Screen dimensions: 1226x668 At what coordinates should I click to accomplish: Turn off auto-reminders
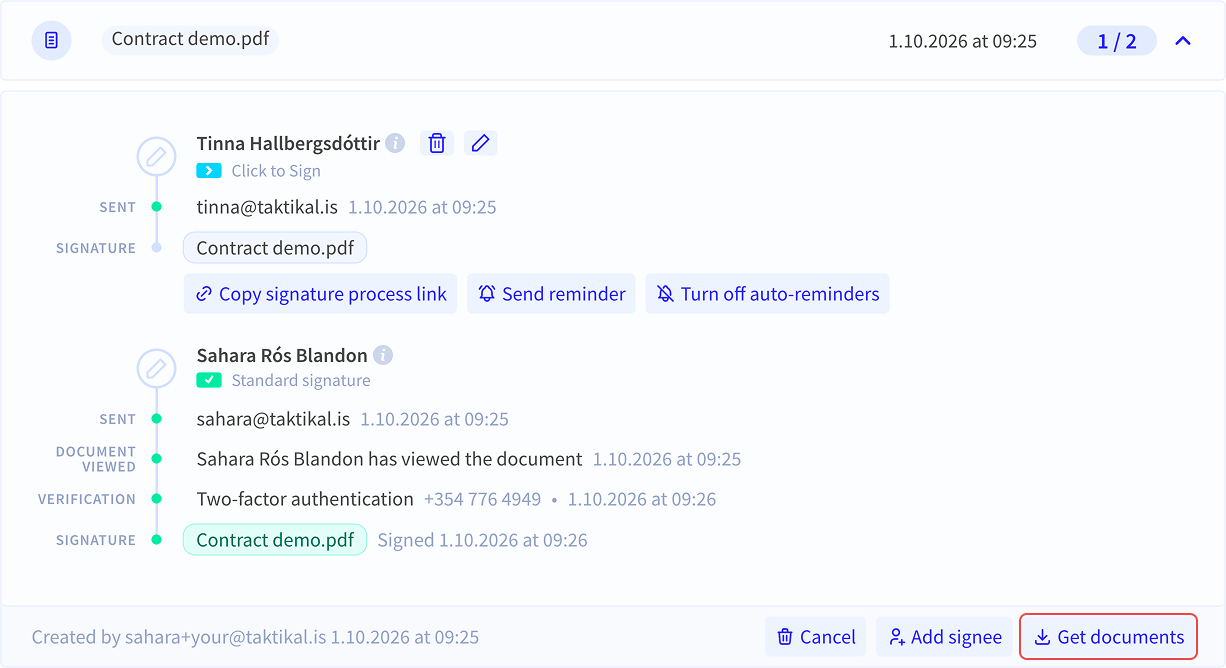767,294
